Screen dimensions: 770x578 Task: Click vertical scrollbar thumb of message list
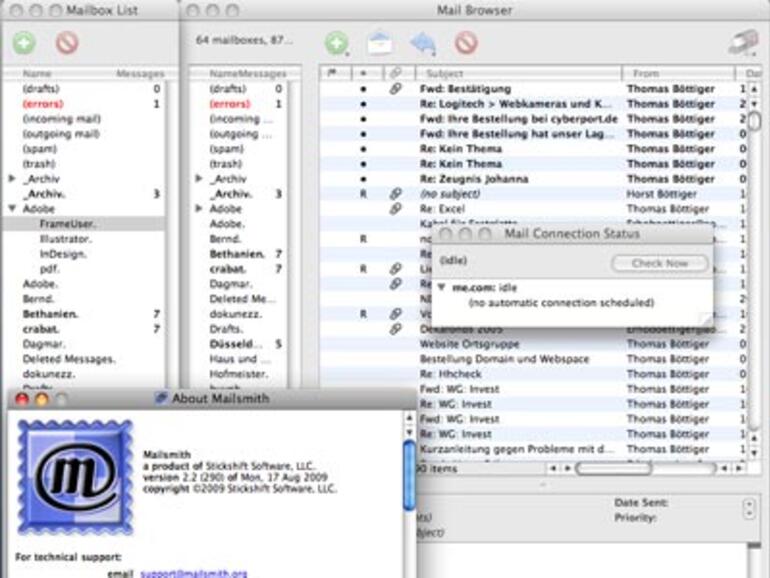point(755,120)
